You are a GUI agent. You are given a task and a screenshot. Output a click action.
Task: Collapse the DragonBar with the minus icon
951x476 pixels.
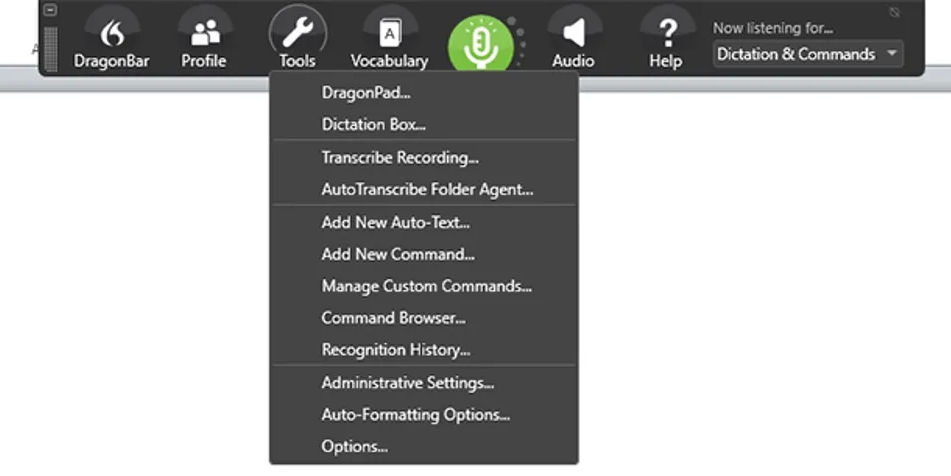click(51, 10)
